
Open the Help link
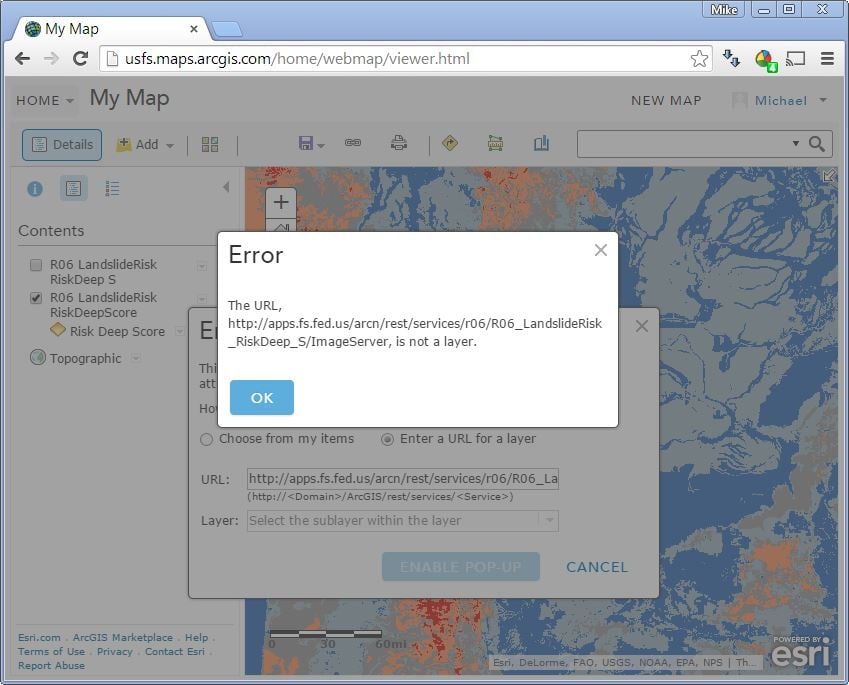coord(197,637)
